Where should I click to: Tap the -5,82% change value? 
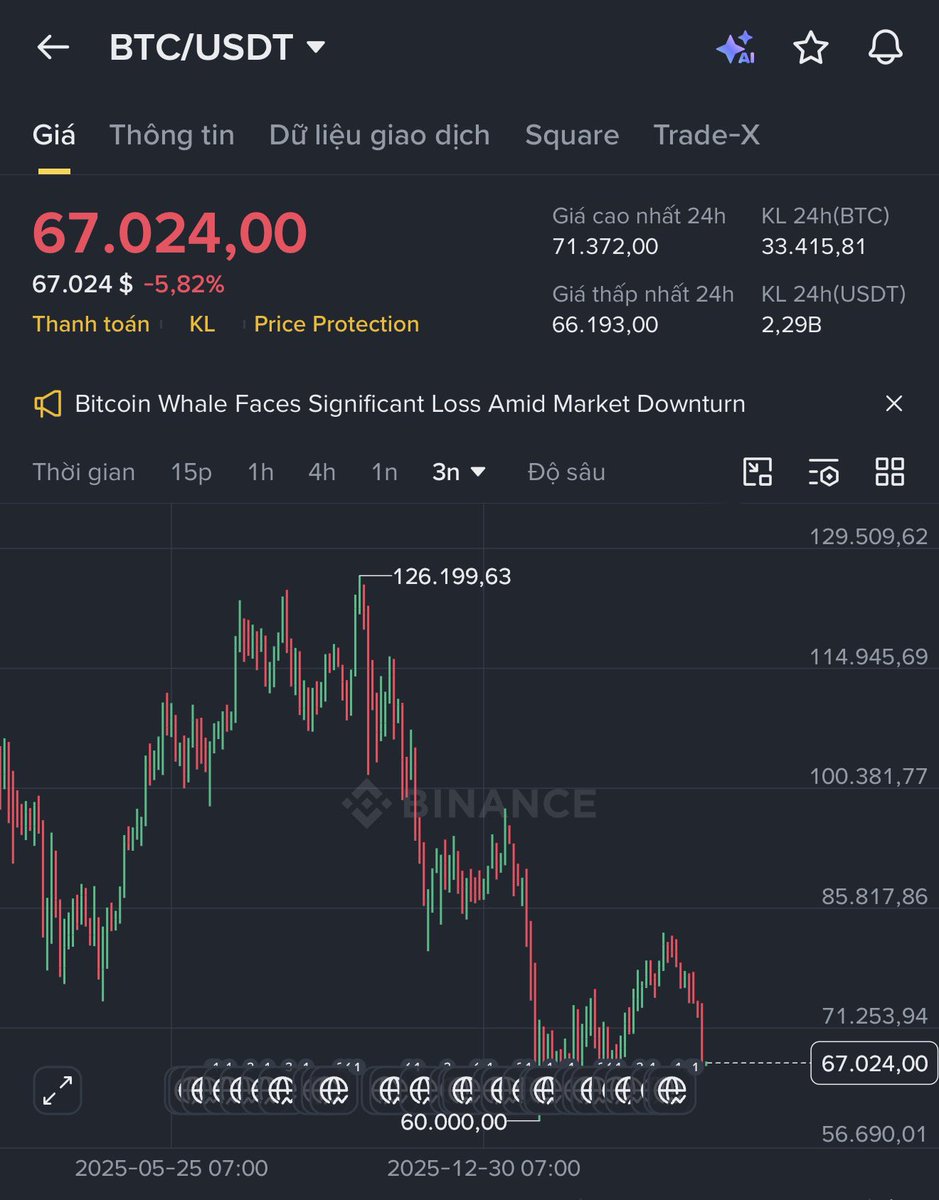tap(184, 285)
